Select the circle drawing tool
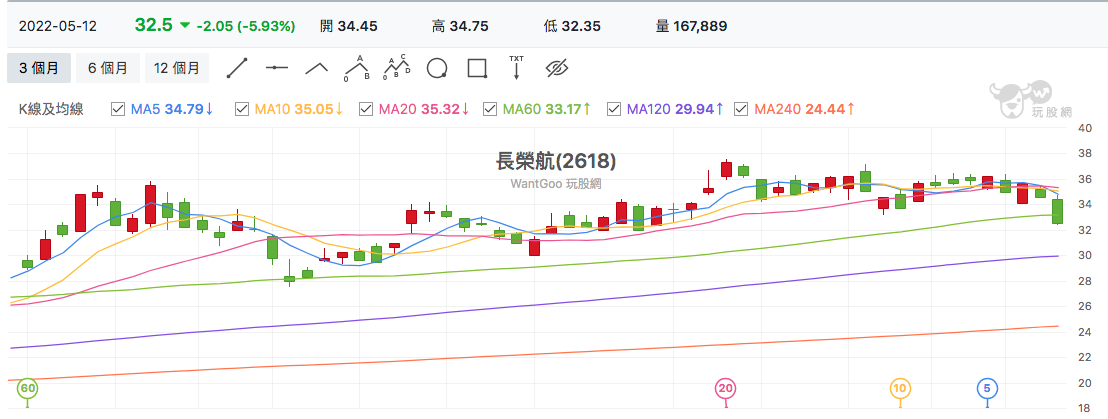Viewport: 1108px width, 419px height. point(437,69)
